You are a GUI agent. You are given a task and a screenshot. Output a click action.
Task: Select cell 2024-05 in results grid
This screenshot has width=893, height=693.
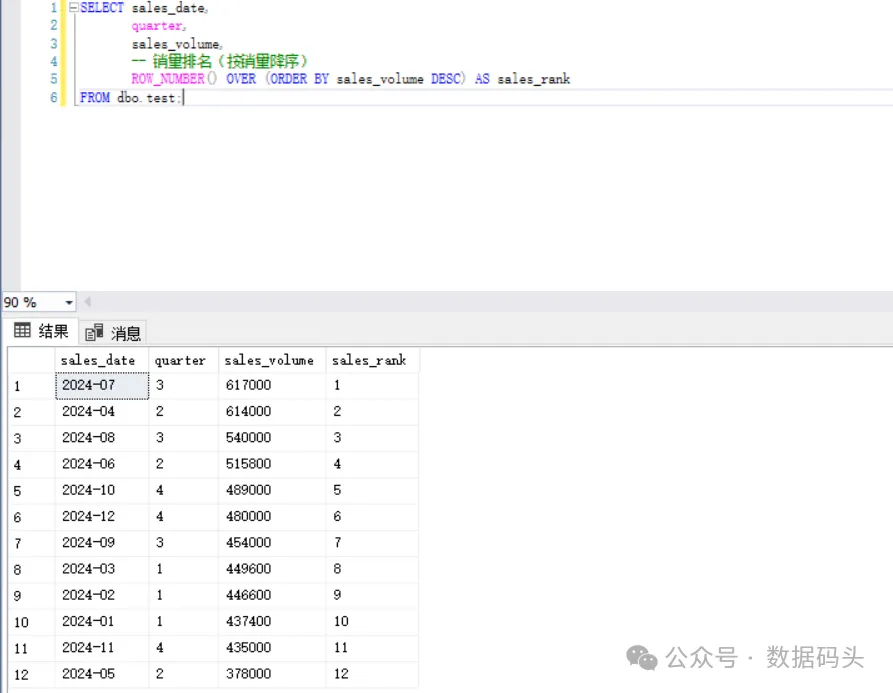tap(102, 674)
